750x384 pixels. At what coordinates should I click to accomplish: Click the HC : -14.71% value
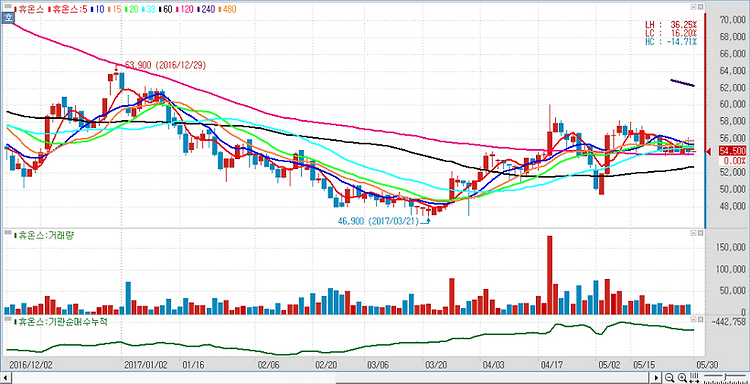[671, 42]
